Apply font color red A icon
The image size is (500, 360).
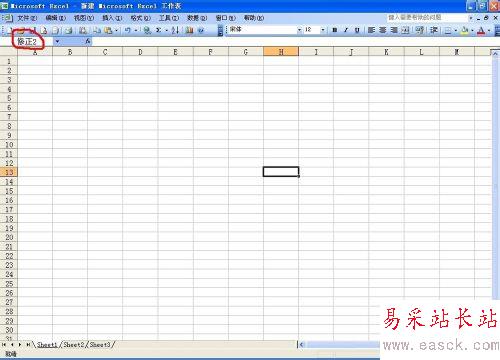pos(481,30)
